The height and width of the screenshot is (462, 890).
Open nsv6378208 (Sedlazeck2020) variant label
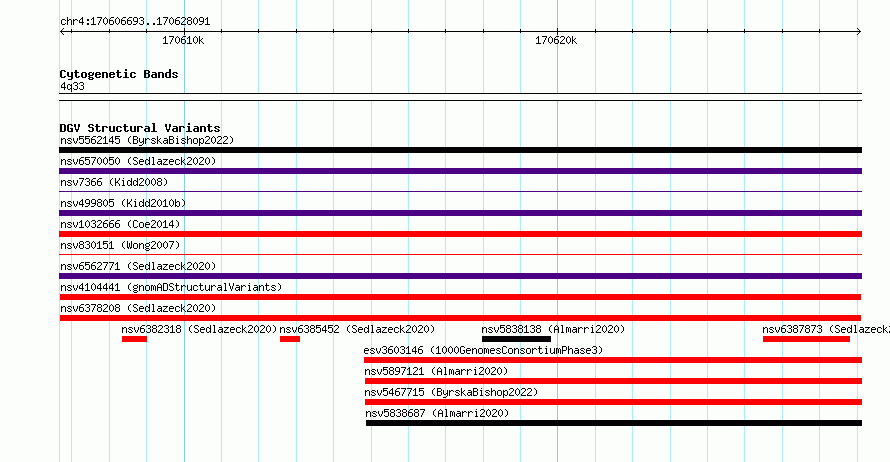(138, 308)
